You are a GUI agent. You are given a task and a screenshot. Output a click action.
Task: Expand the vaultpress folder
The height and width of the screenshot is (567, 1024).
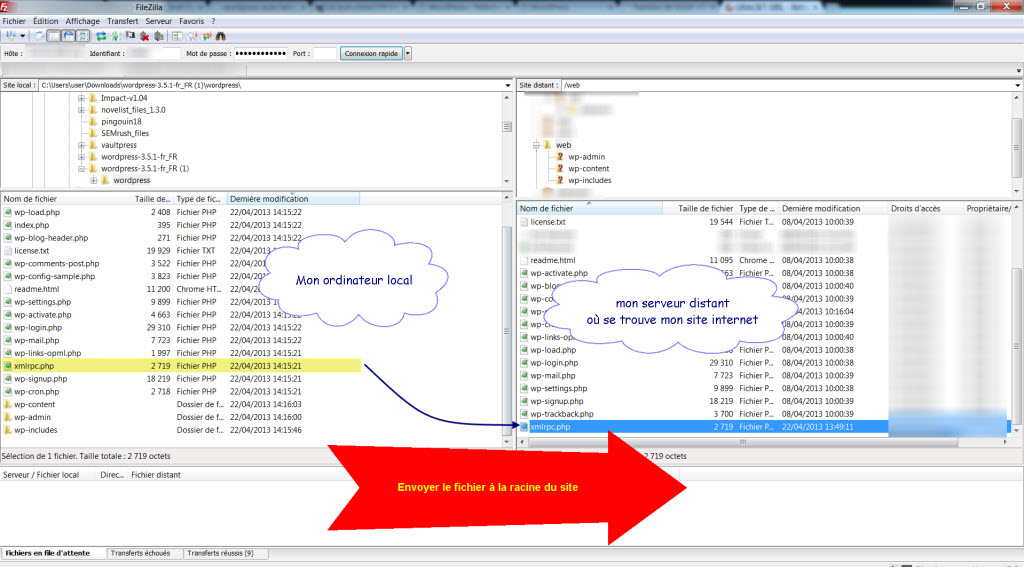(82, 145)
